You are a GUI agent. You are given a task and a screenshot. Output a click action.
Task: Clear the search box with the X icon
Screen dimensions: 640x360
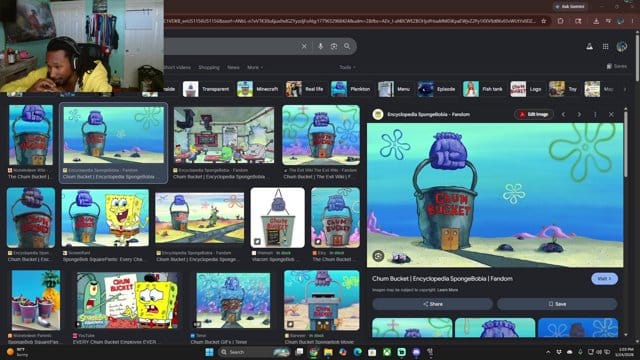coord(304,47)
